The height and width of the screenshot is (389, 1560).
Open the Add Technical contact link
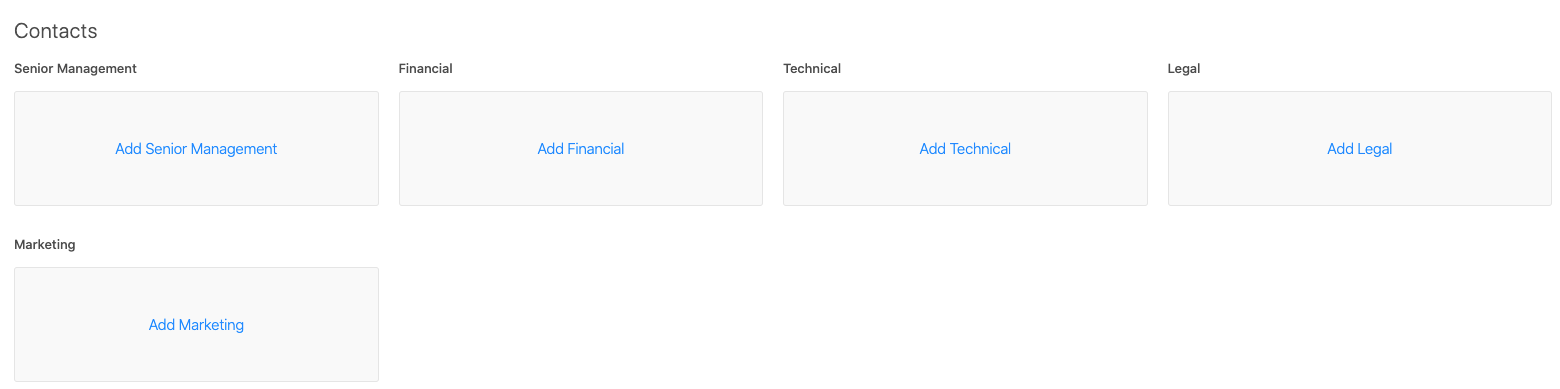(x=965, y=149)
